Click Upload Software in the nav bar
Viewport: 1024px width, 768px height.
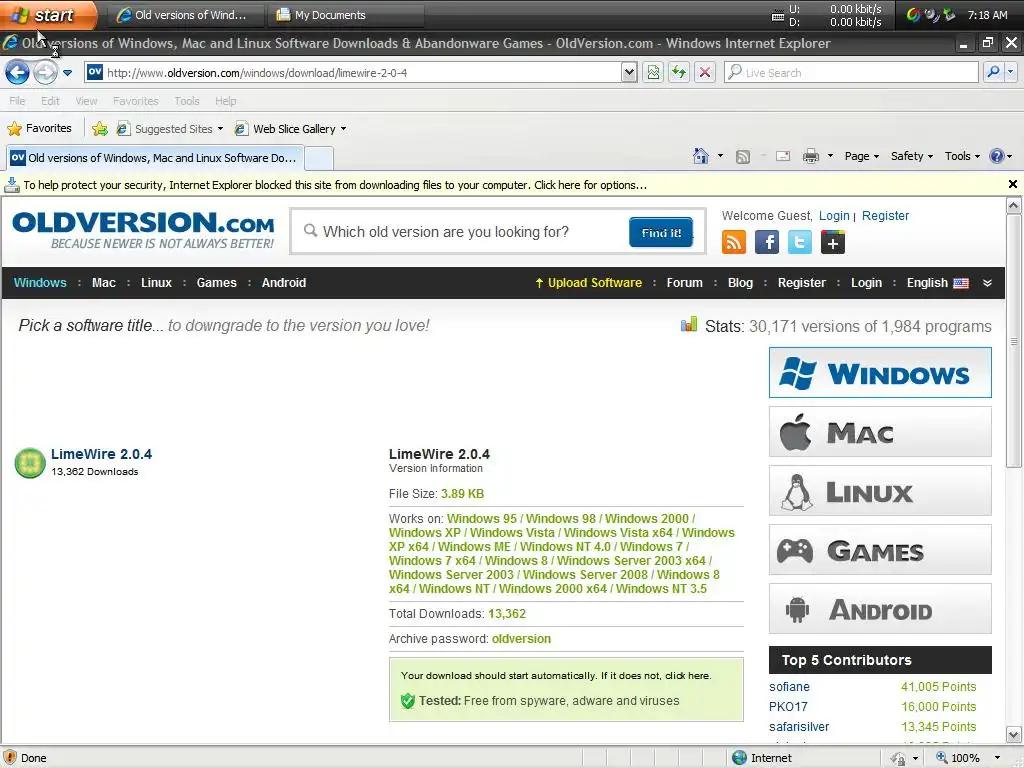click(x=588, y=283)
